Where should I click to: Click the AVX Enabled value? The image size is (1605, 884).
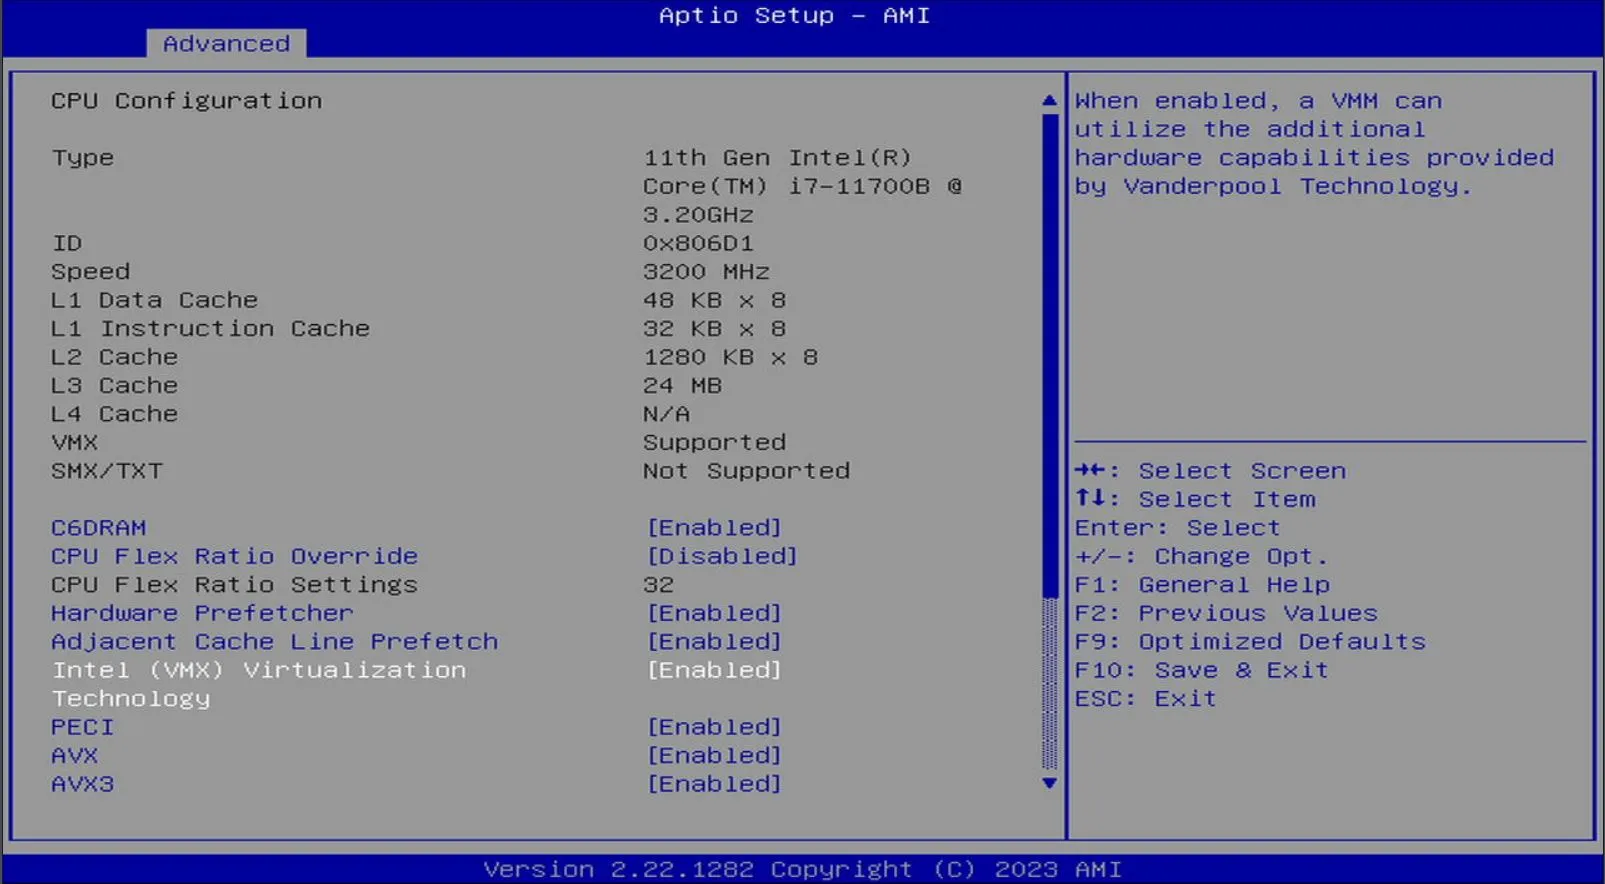(x=714, y=756)
